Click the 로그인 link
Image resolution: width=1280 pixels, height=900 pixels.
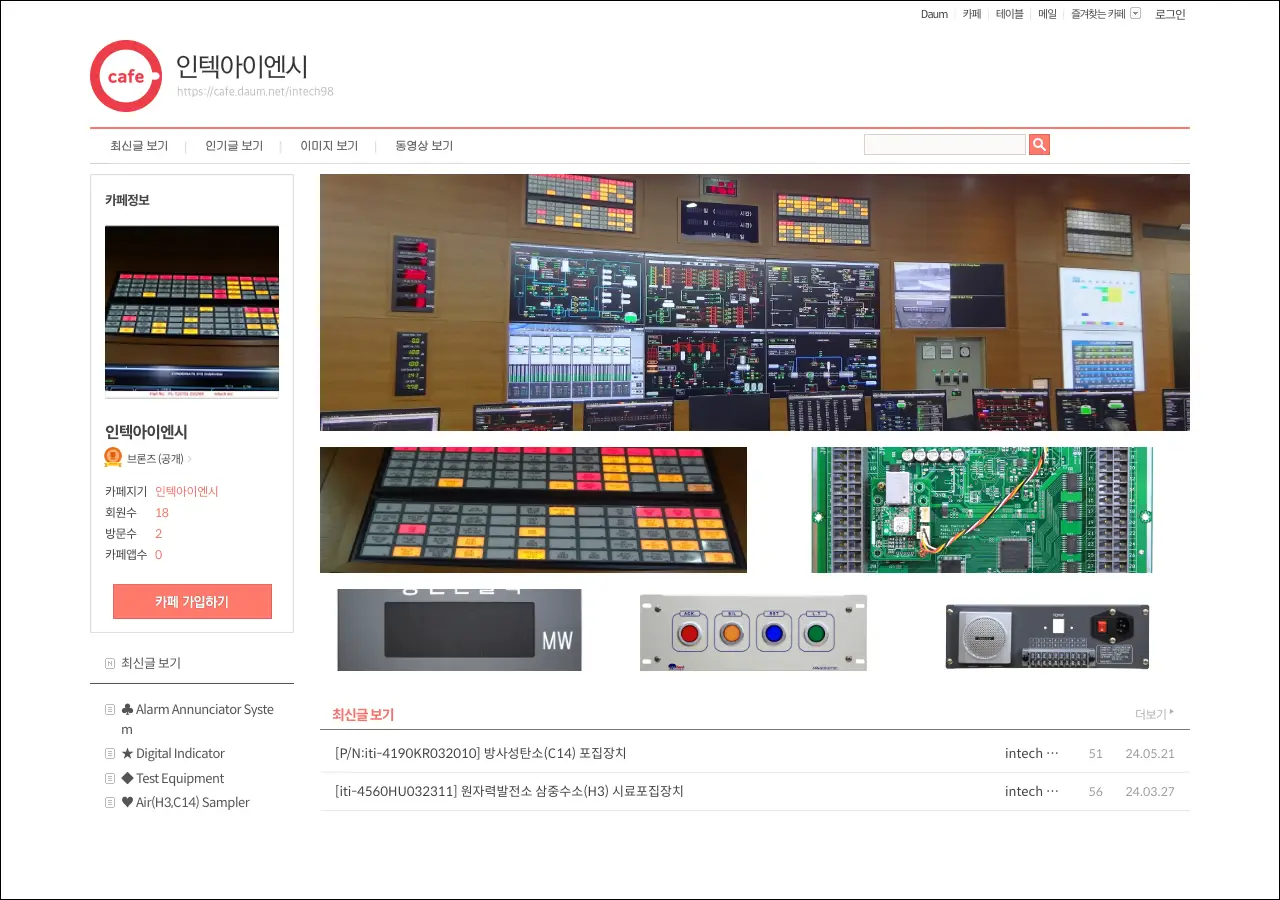1170,14
